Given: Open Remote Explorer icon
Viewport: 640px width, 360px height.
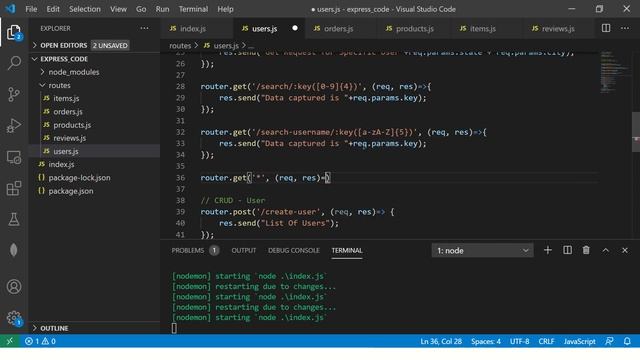Looking at the screenshot, I should click(x=14, y=157).
